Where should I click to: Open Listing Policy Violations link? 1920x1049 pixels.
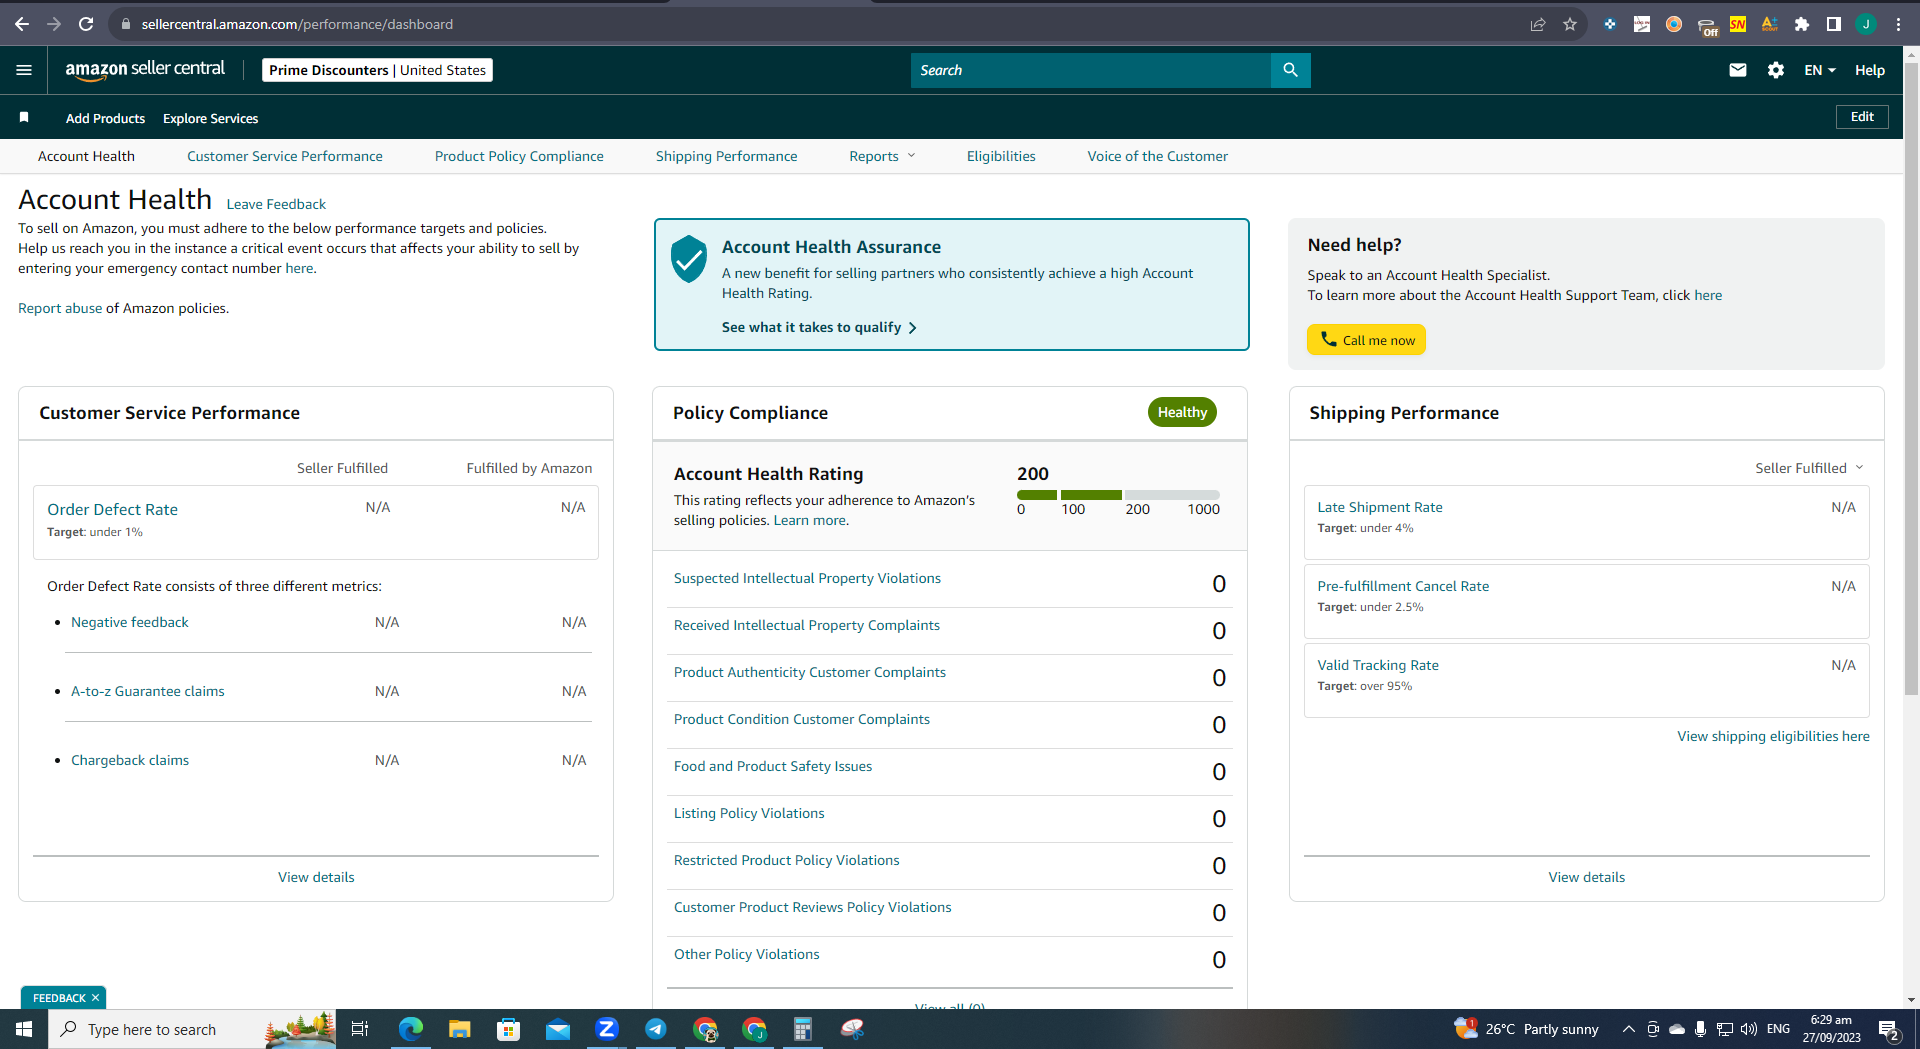coord(749,813)
